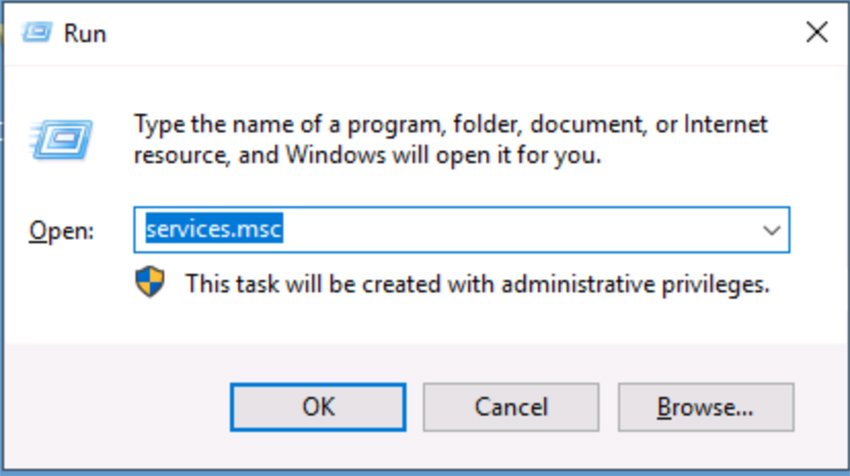Expand the Open command history dropdown
The height and width of the screenshot is (476, 850).
pos(771,230)
